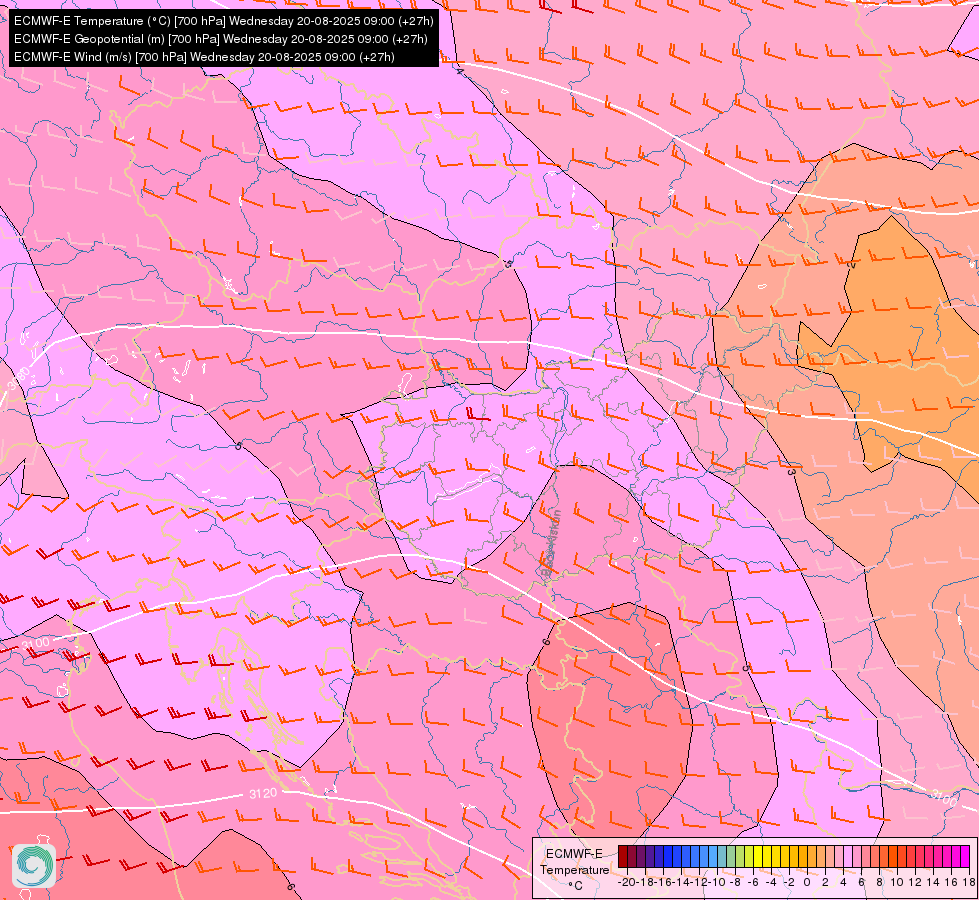Select the ECMWF-E Temperature header line
The height and width of the screenshot is (900, 979).
click(224, 21)
